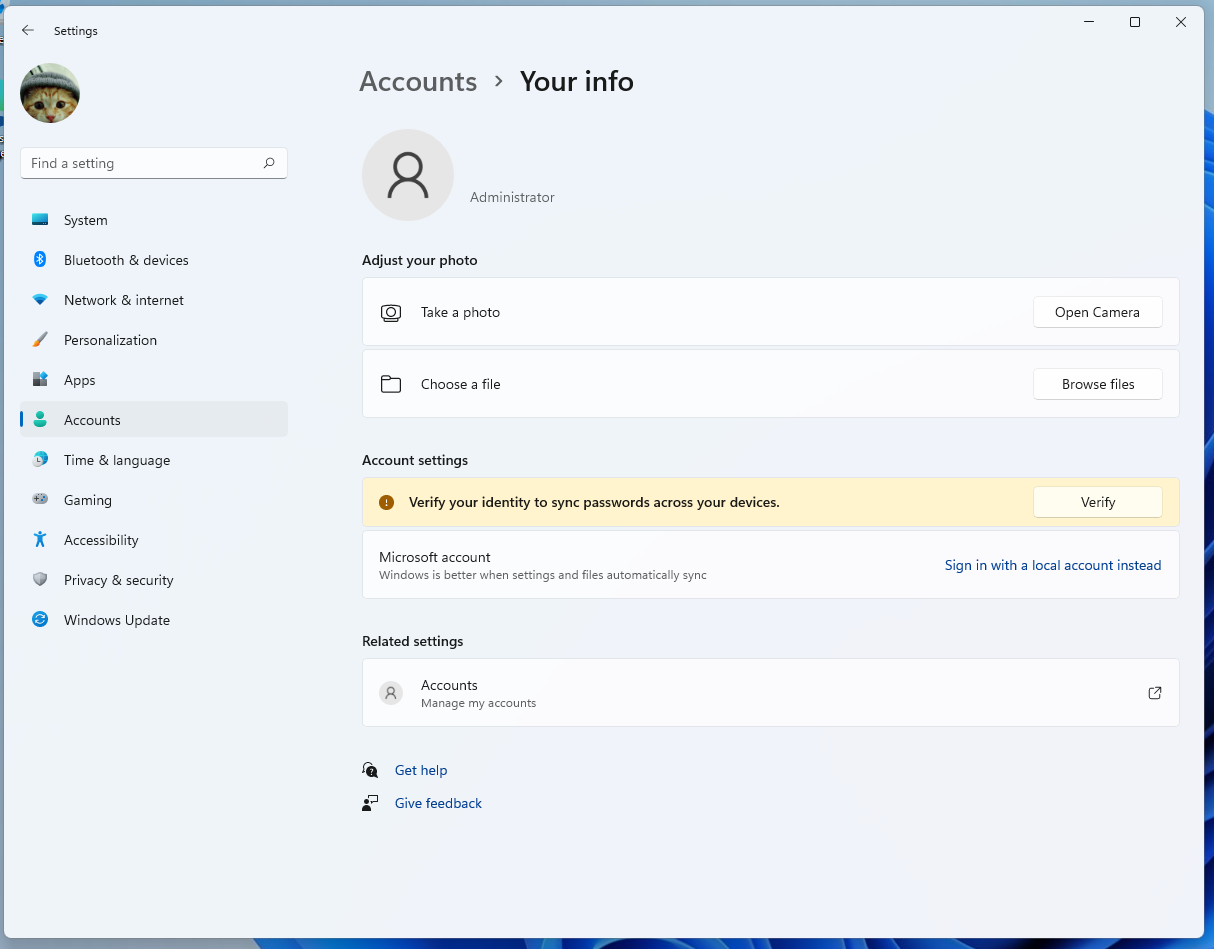Click the camera icon beside Take a photo
The height and width of the screenshot is (949, 1214).
tap(391, 312)
